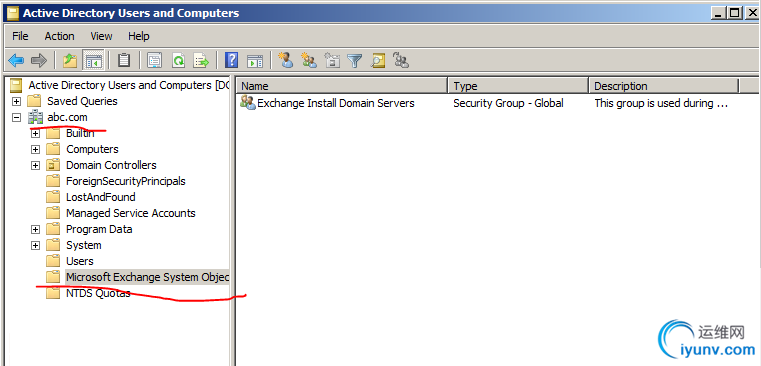Click the Add to group toolbar icon
The image size is (761, 366).
(401, 61)
